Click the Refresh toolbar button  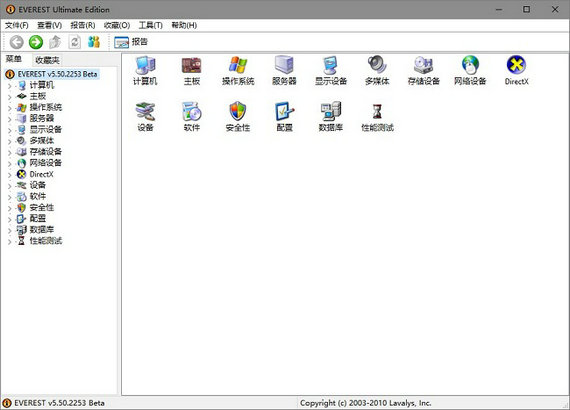75,42
